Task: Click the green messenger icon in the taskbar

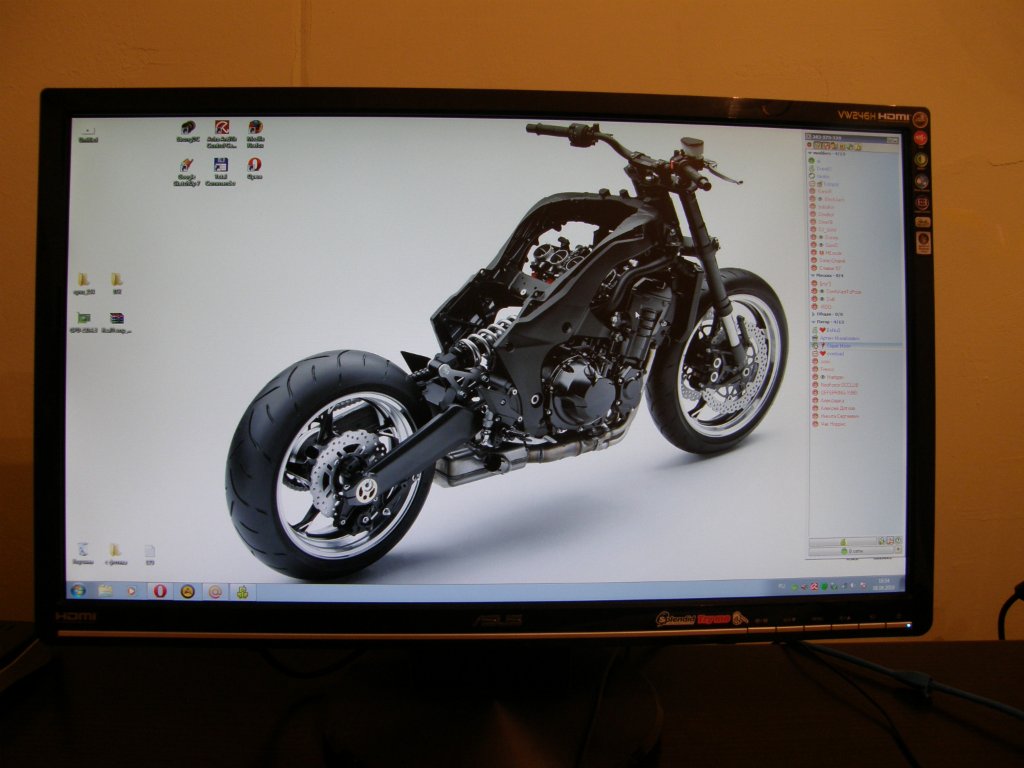Action: tap(241, 591)
